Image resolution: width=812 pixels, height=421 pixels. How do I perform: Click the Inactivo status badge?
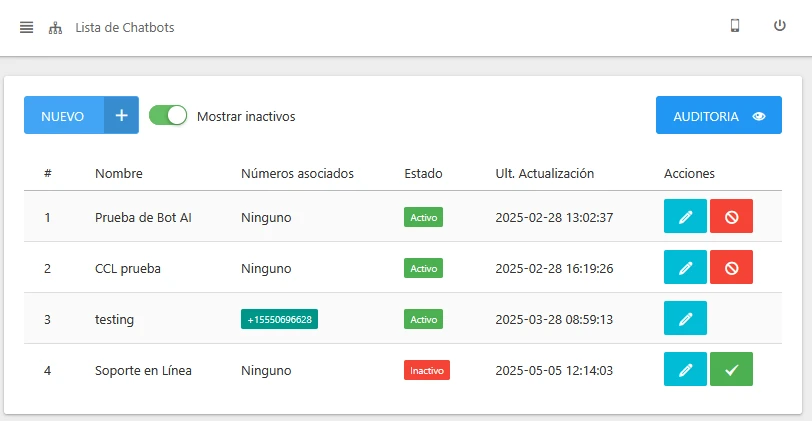point(426,370)
